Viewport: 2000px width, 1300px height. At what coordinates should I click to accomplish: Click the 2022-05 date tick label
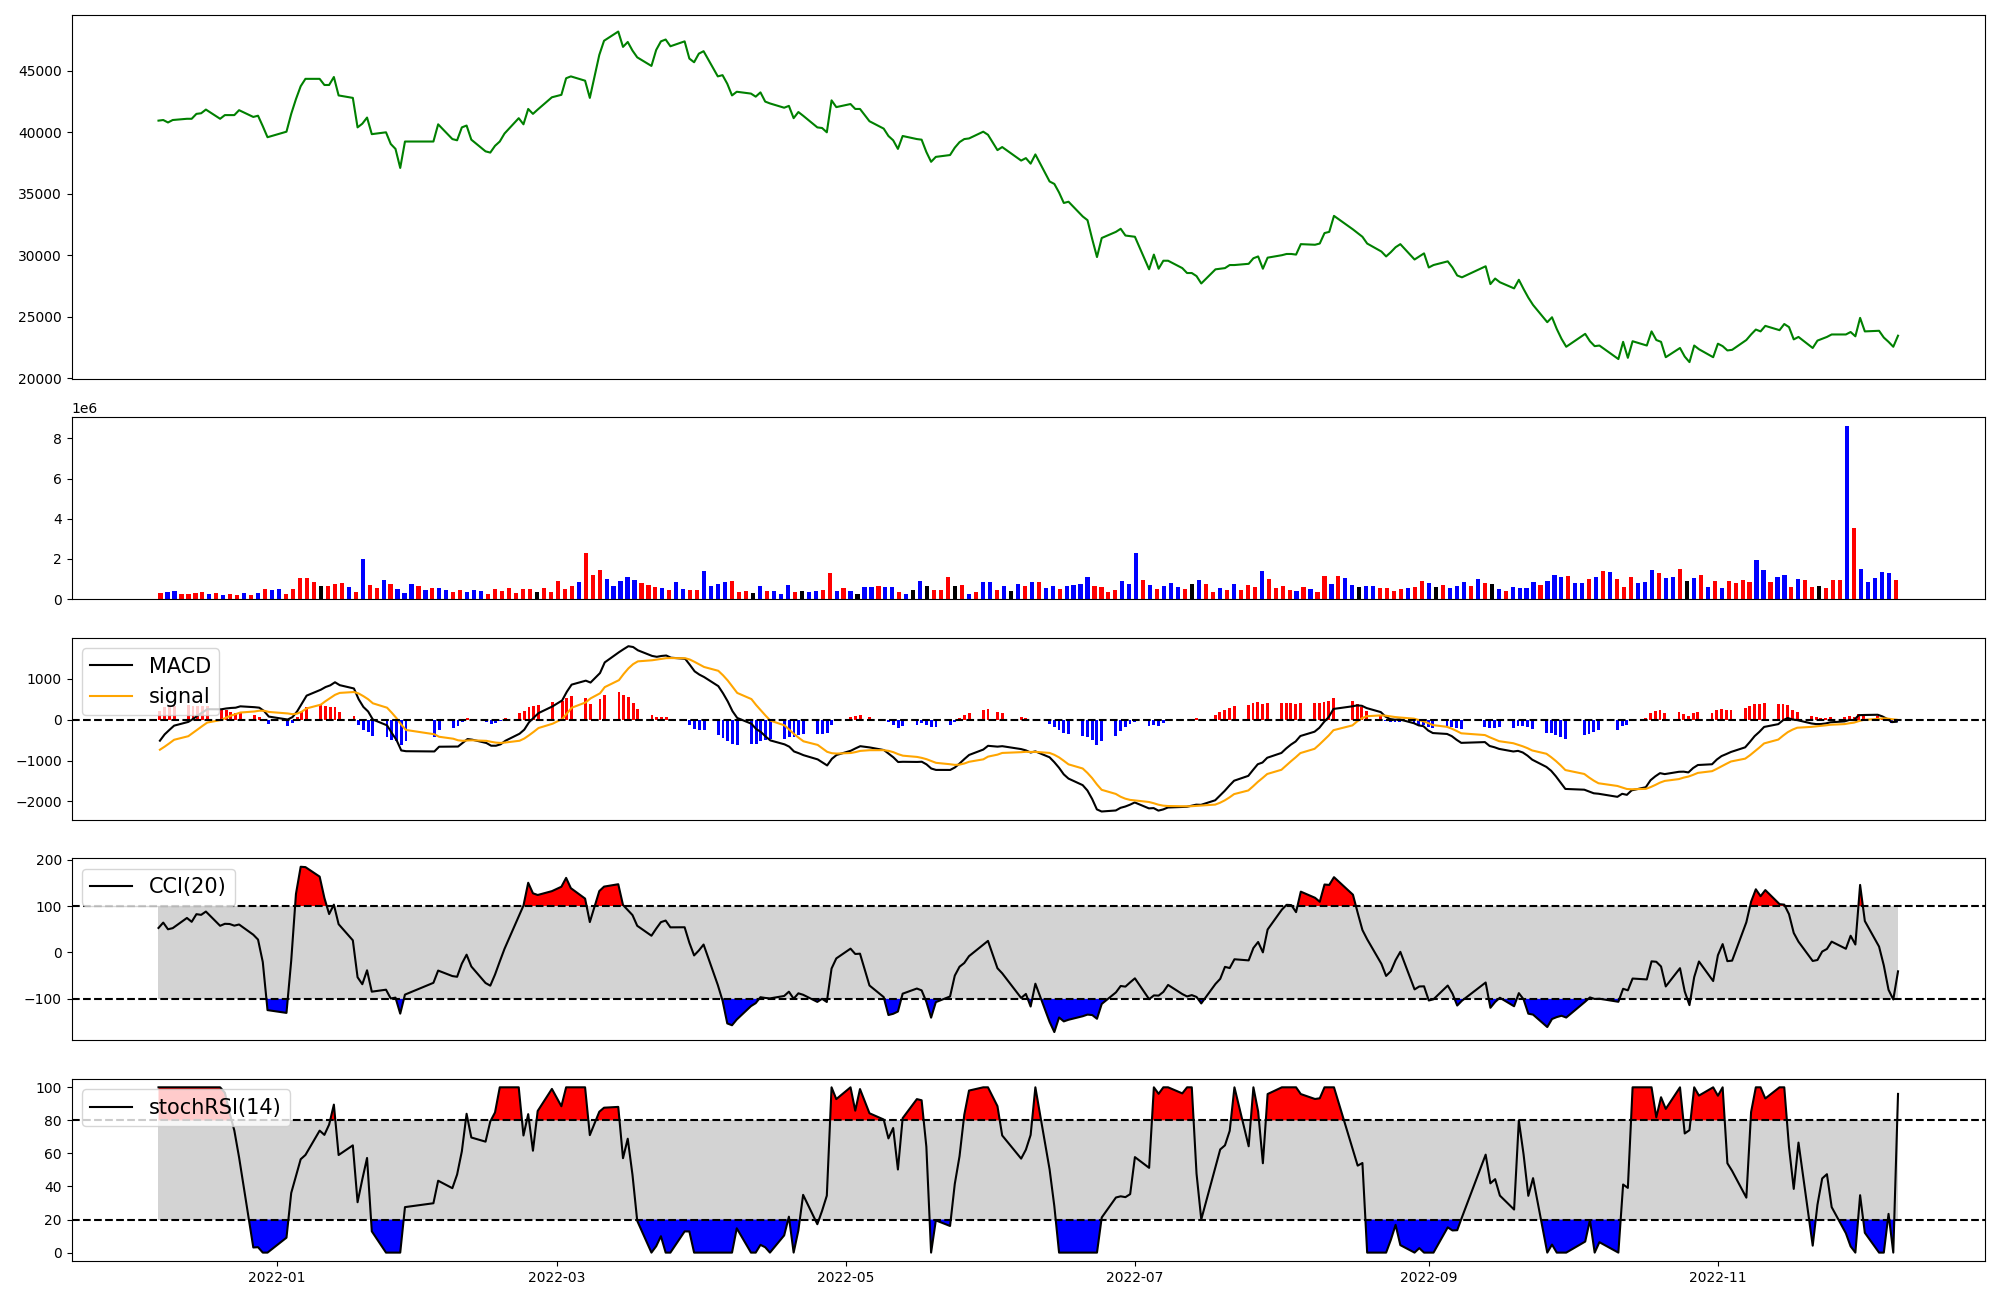846,1277
